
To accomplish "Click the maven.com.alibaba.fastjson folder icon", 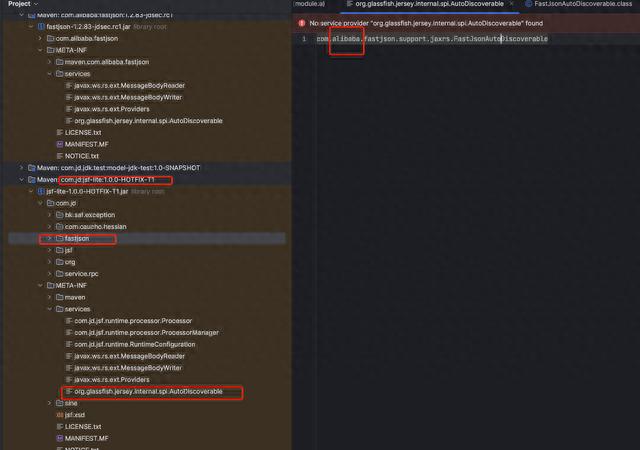I will 60,62.
